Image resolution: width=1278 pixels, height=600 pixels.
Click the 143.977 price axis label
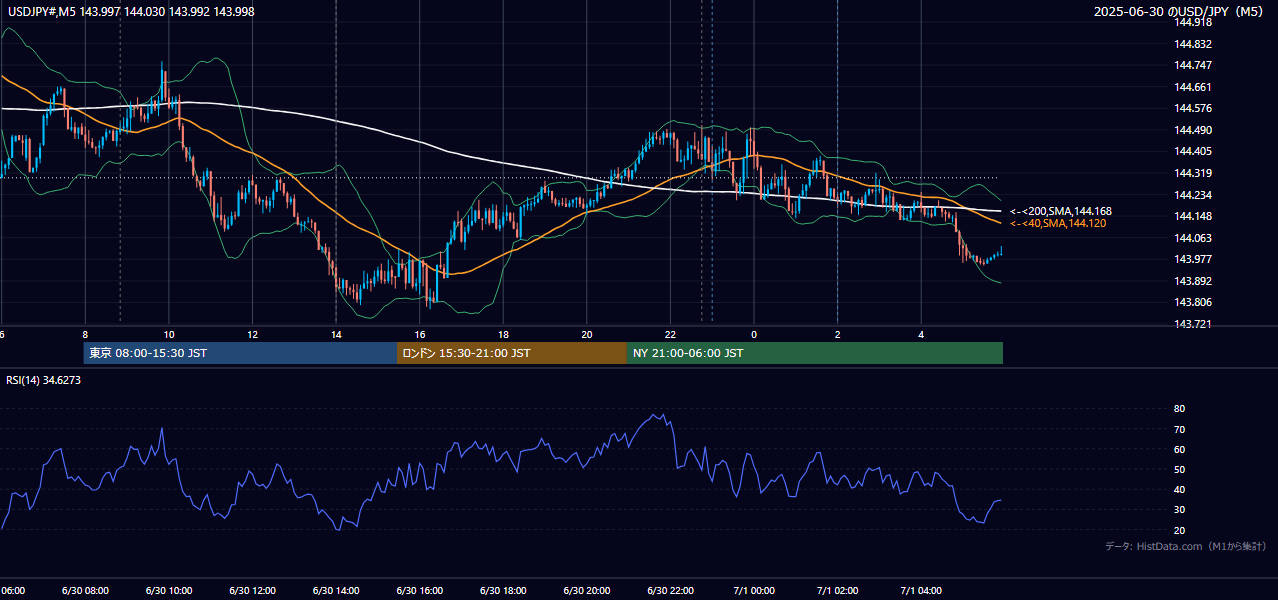point(1194,260)
